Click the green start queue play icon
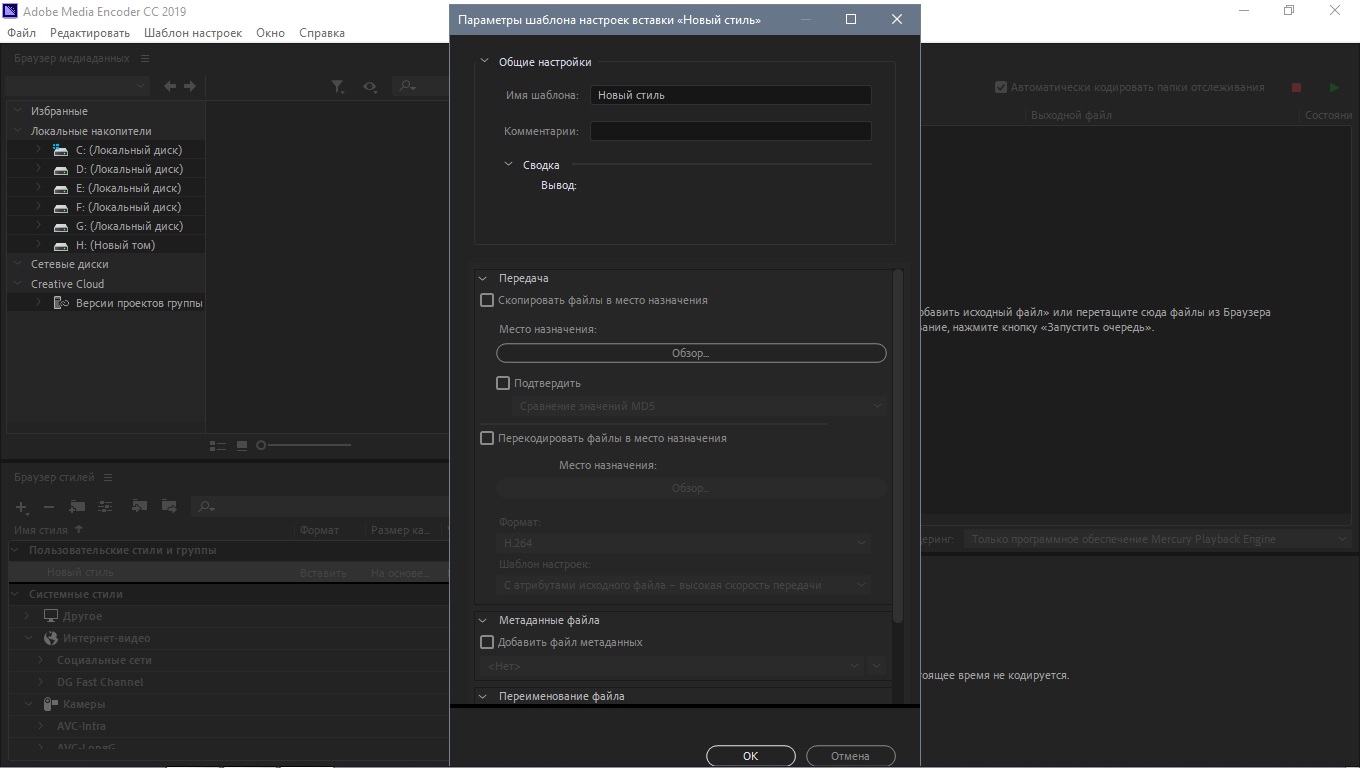This screenshot has height=768, width=1360. pos(1333,88)
